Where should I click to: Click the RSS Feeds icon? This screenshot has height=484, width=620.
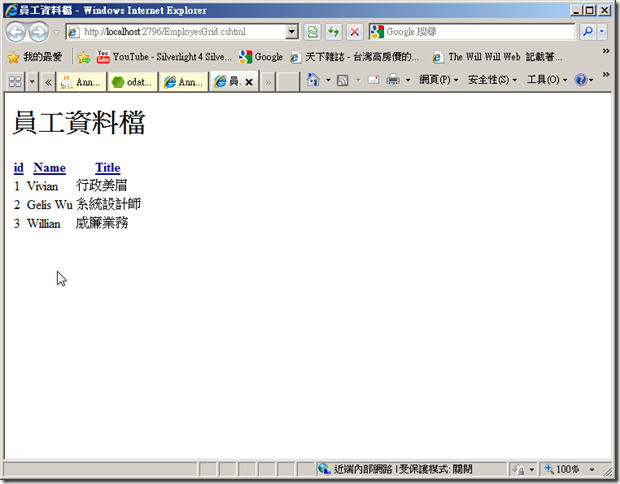[343, 80]
